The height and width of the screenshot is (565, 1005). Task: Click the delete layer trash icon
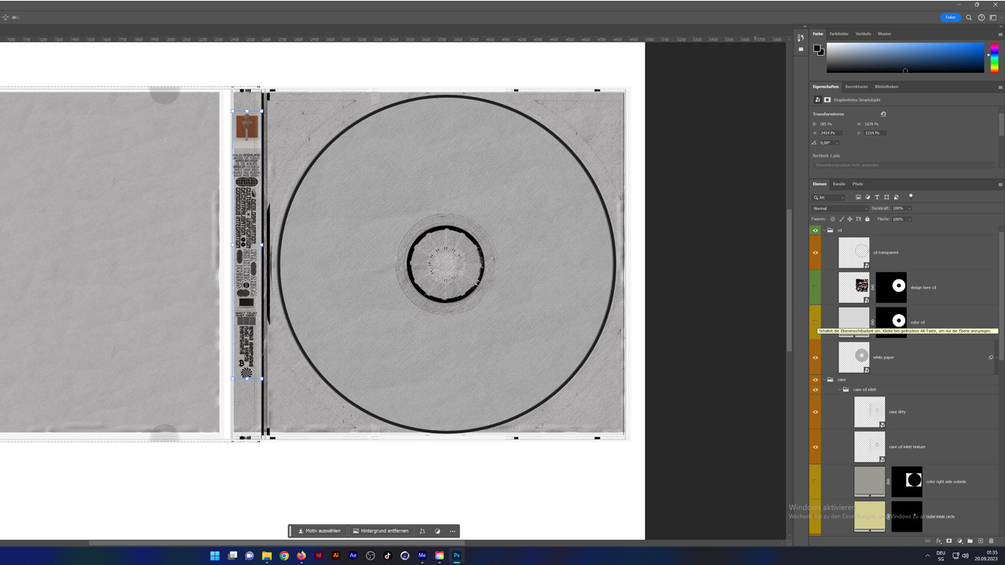pos(991,541)
